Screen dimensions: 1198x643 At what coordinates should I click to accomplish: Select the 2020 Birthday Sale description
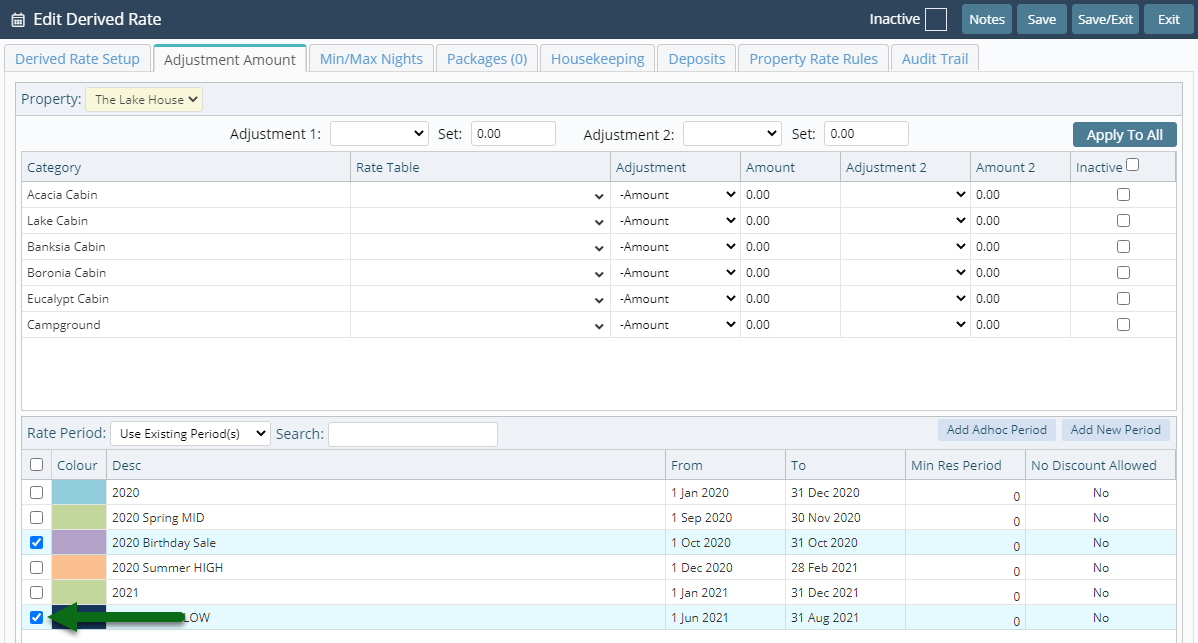[164, 543]
